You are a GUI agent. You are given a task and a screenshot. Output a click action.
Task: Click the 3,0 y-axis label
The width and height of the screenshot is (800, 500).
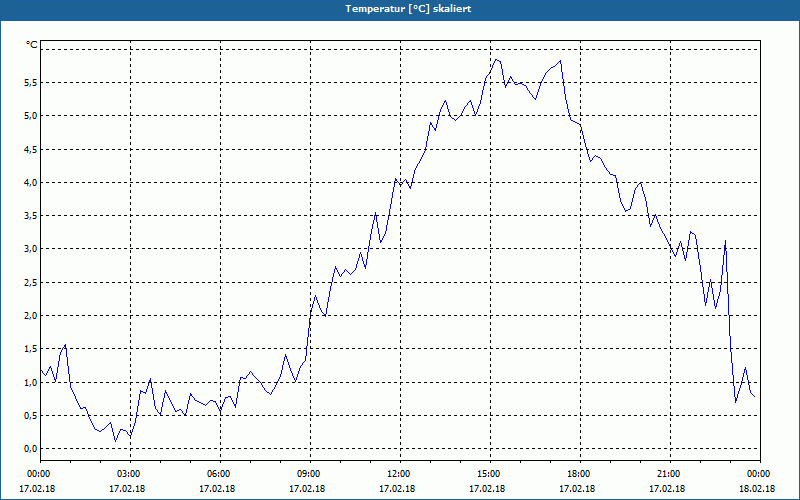[31, 249]
